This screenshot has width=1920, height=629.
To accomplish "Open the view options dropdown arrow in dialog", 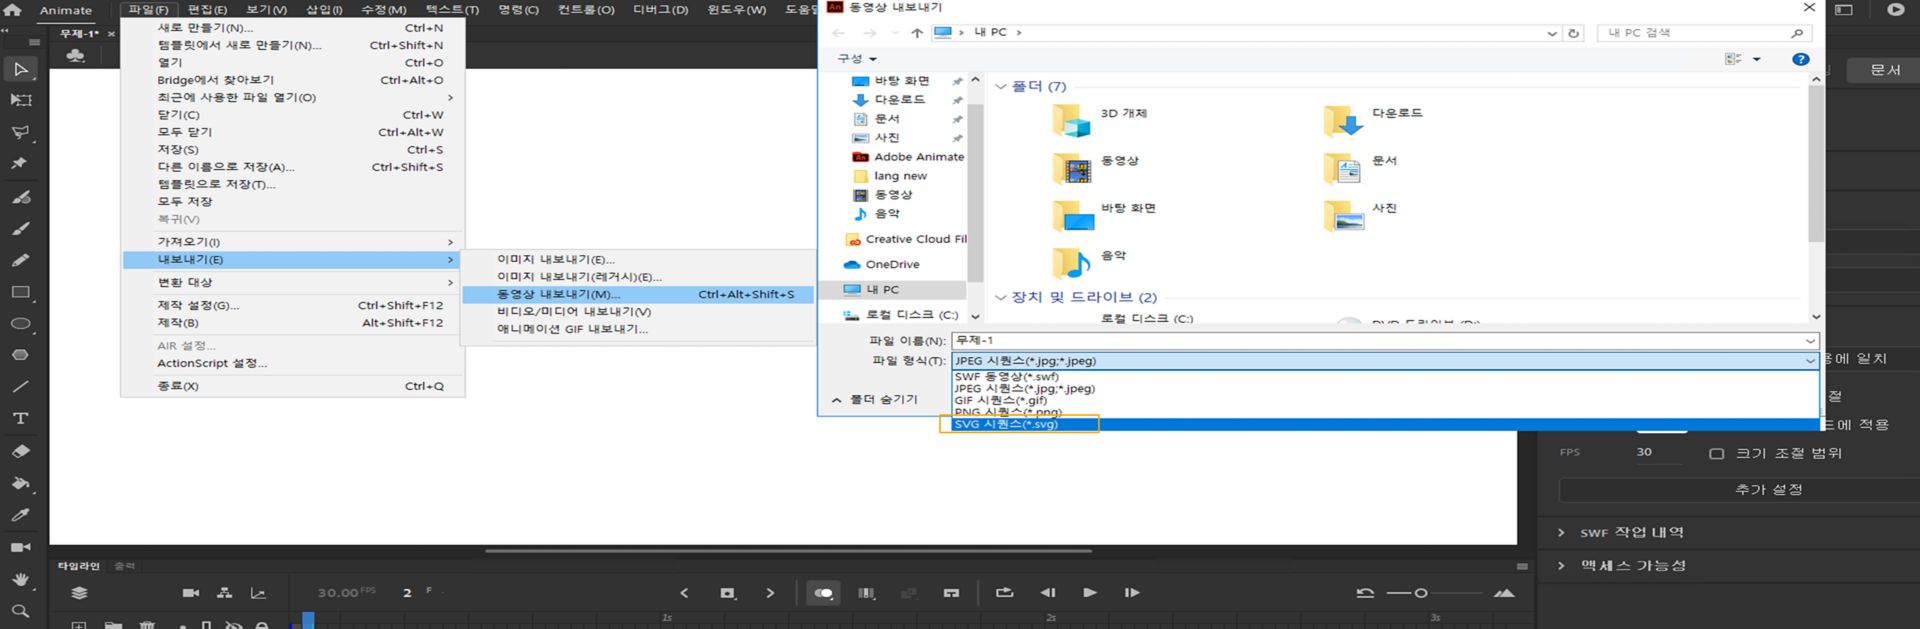I will [1757, 59].
